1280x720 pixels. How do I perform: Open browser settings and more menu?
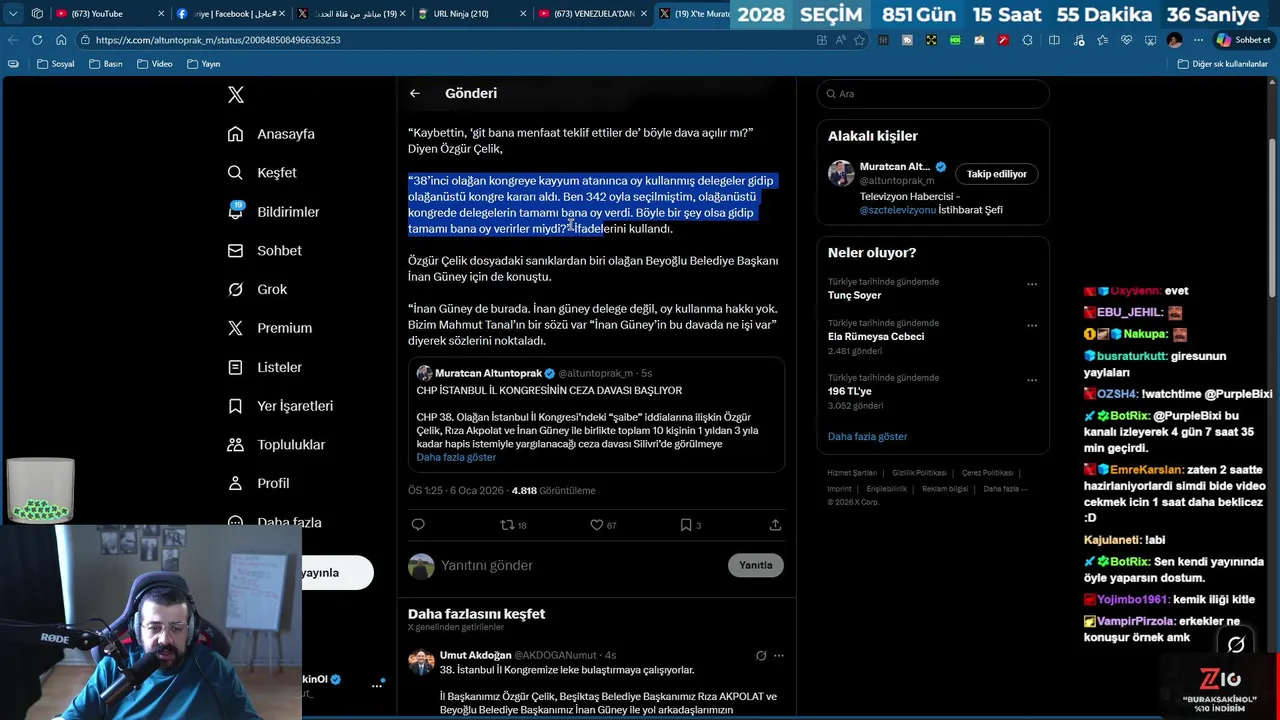pyautogui.click(x=1198, y=40)
